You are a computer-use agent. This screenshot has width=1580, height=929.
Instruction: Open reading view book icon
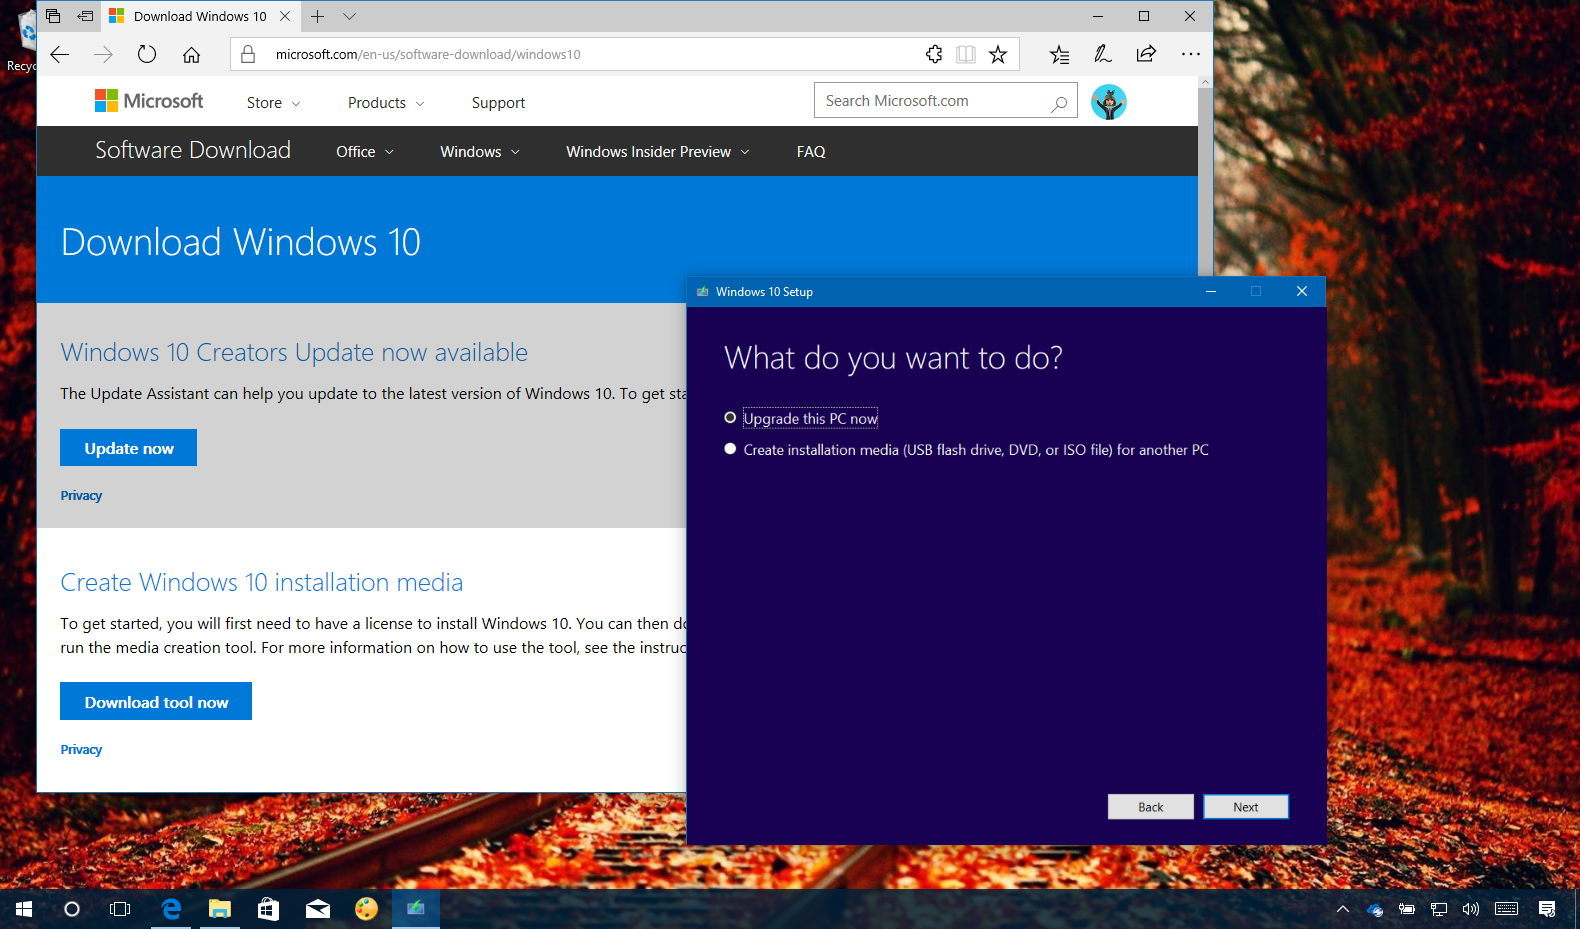pos(966,55)
